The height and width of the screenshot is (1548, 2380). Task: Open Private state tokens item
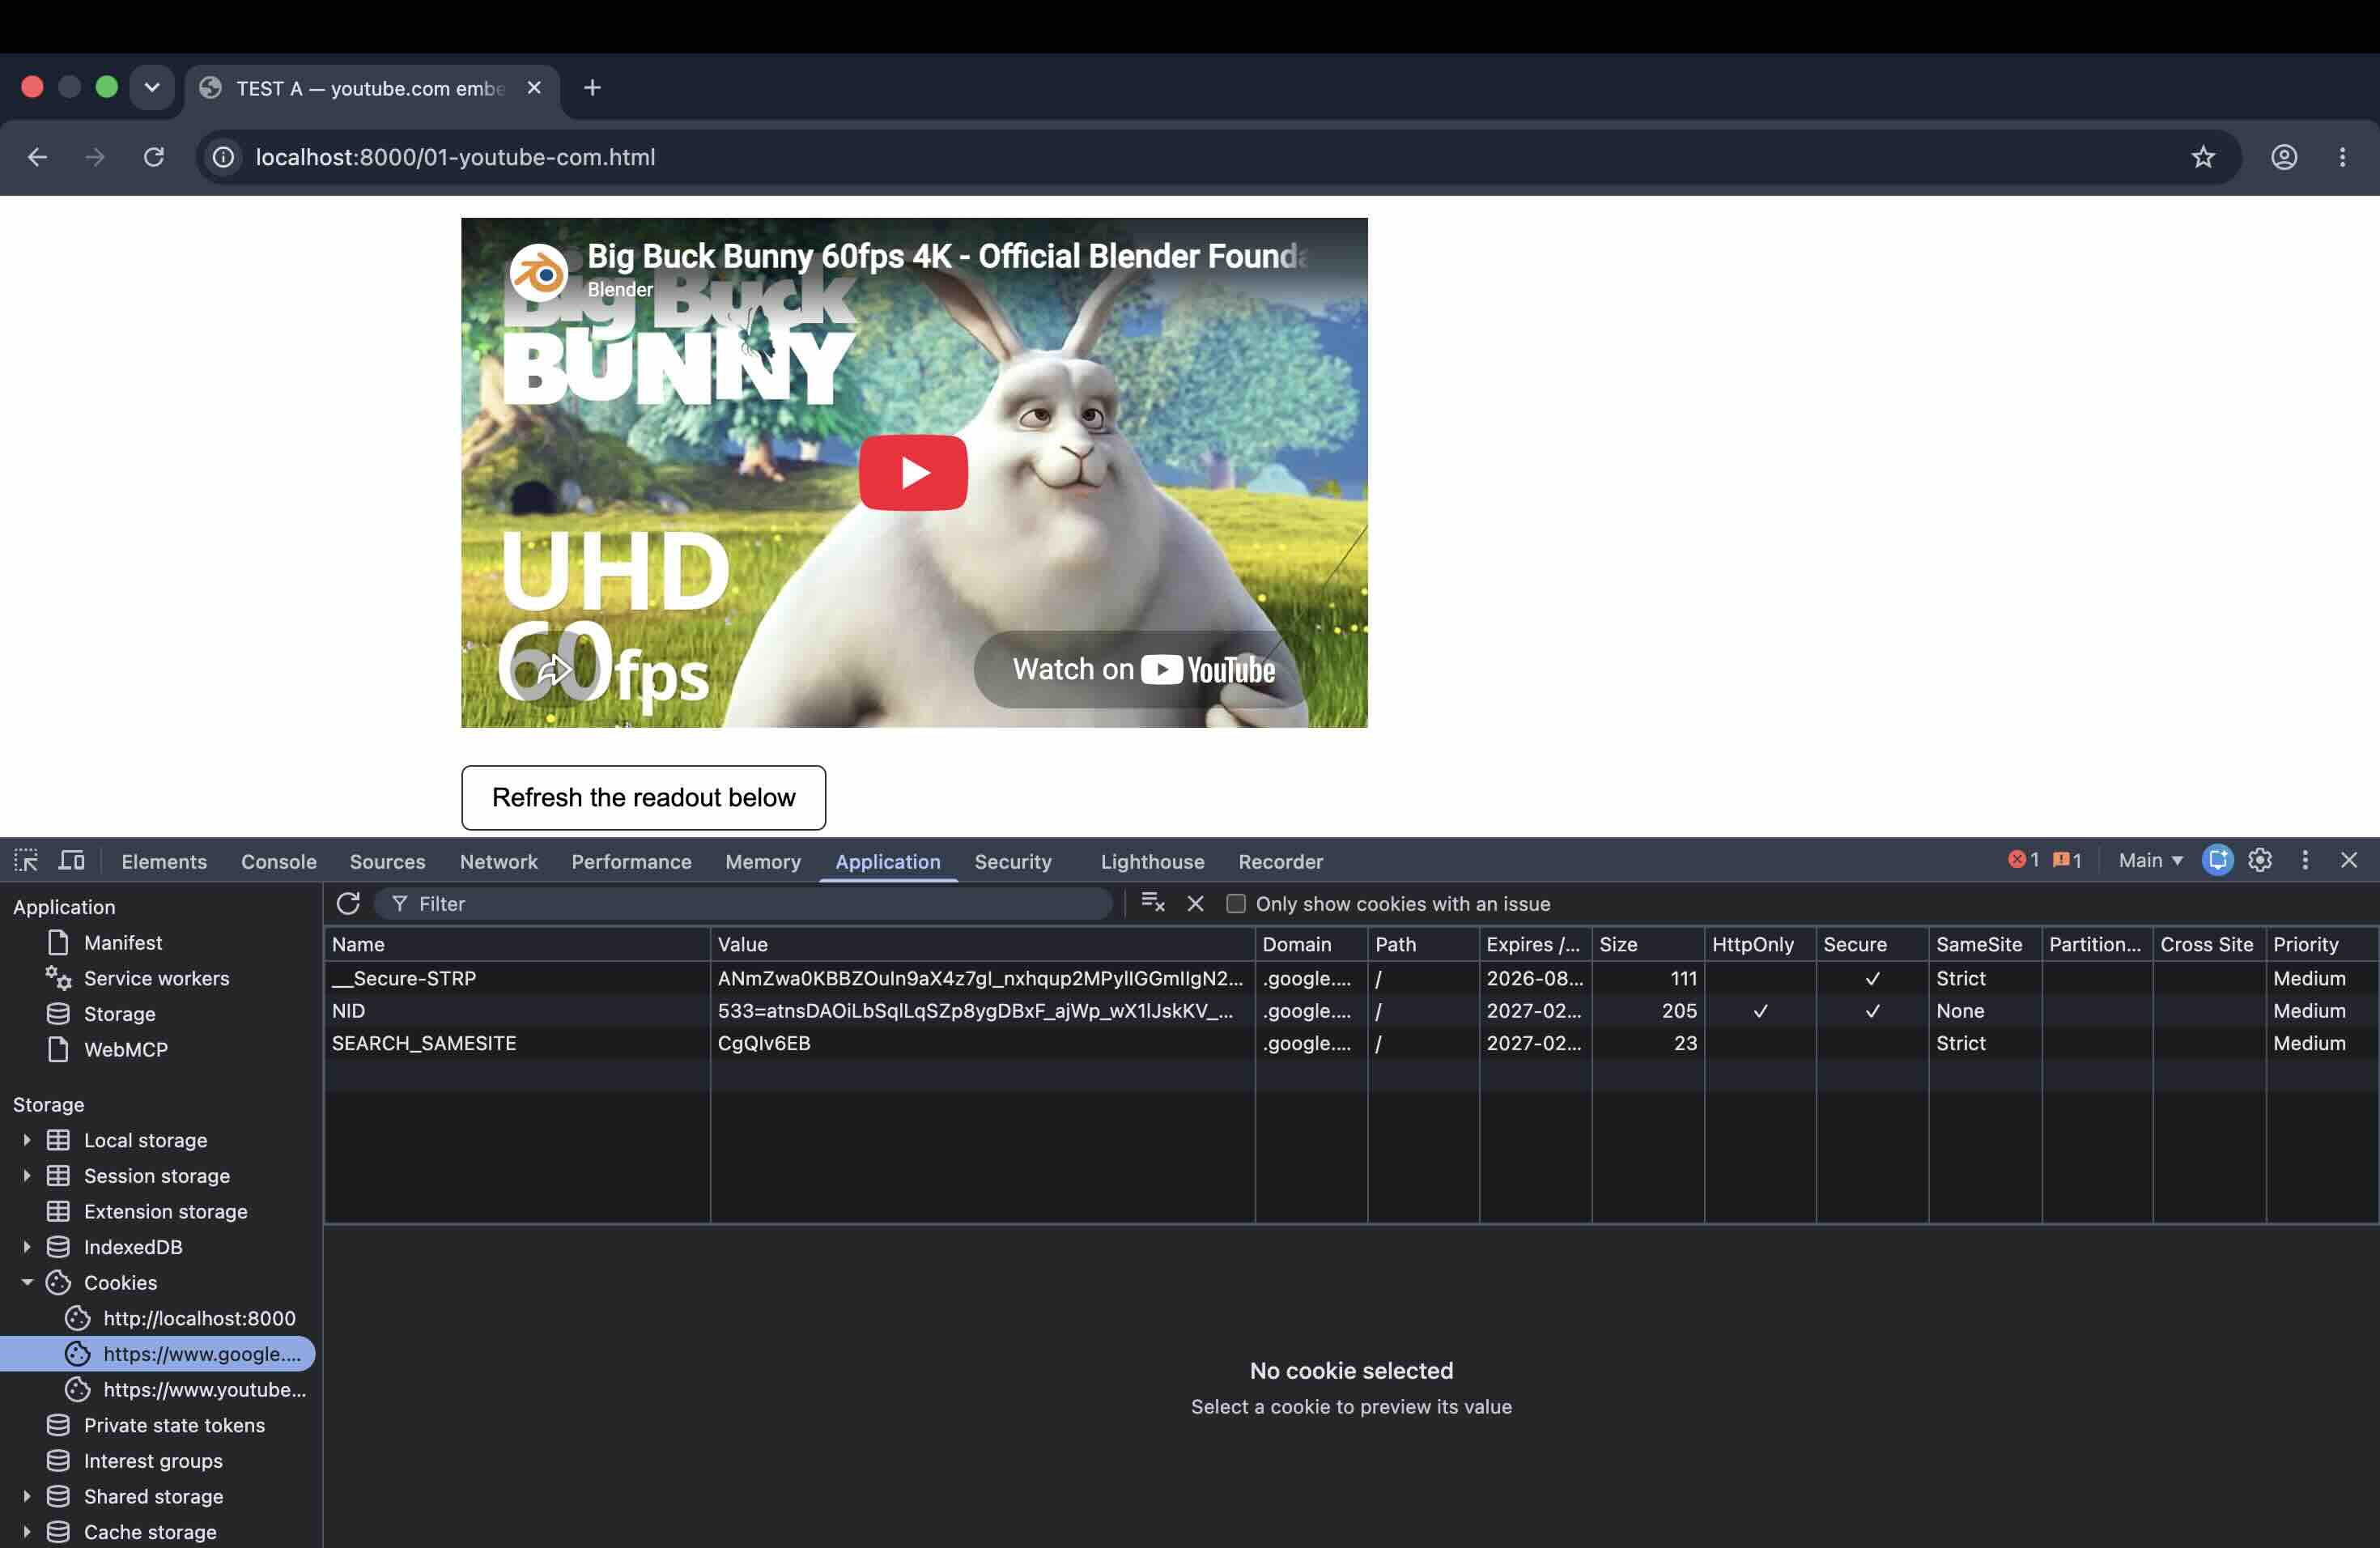point(174,1424)
